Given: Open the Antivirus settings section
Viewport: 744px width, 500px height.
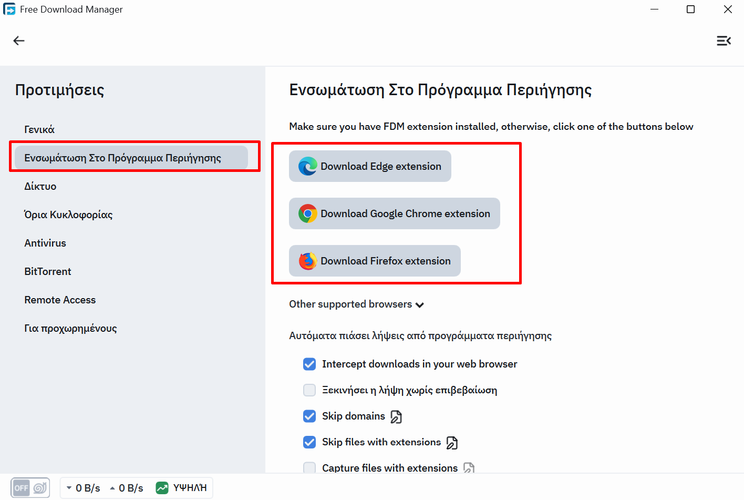Looking at the screenshot, I should click(45, 243).
